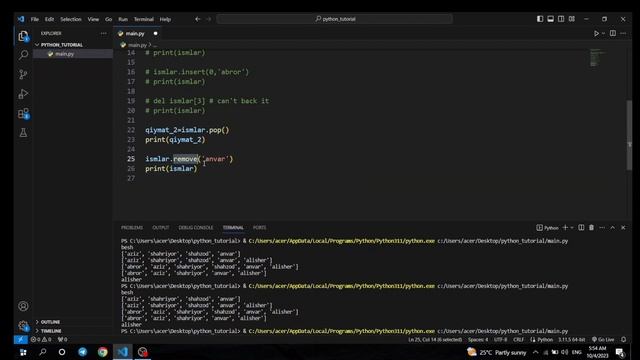Open Source Control view
Viewport: 640px width, 360px height.
[23, 74]
